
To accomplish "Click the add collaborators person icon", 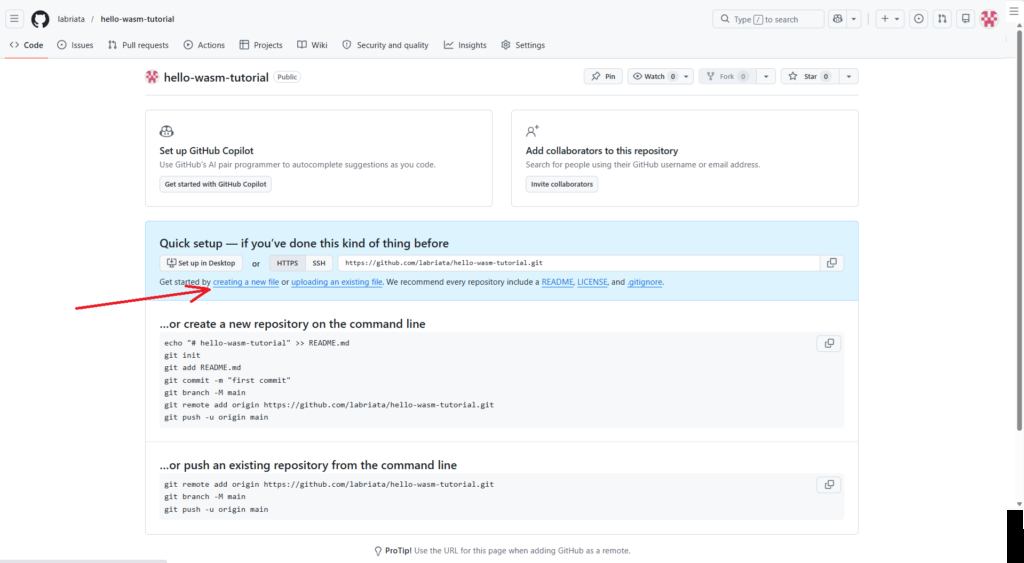I will (532, 131).
